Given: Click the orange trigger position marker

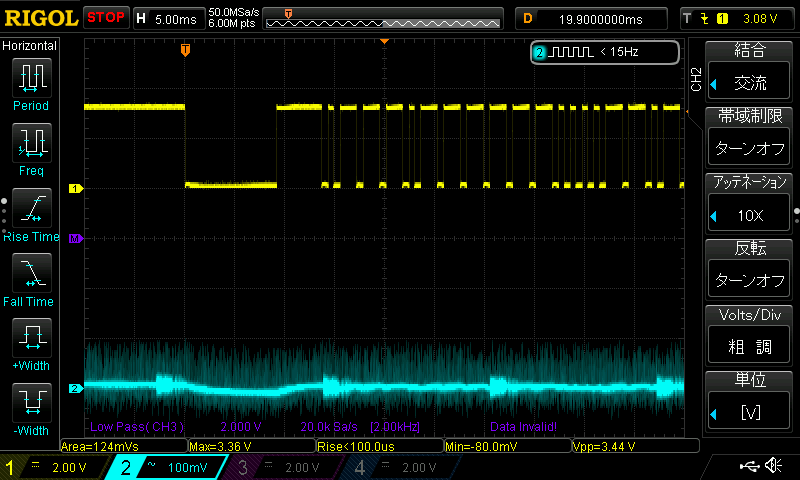Looking at the screenshot, I should click(x=185, y=49).
